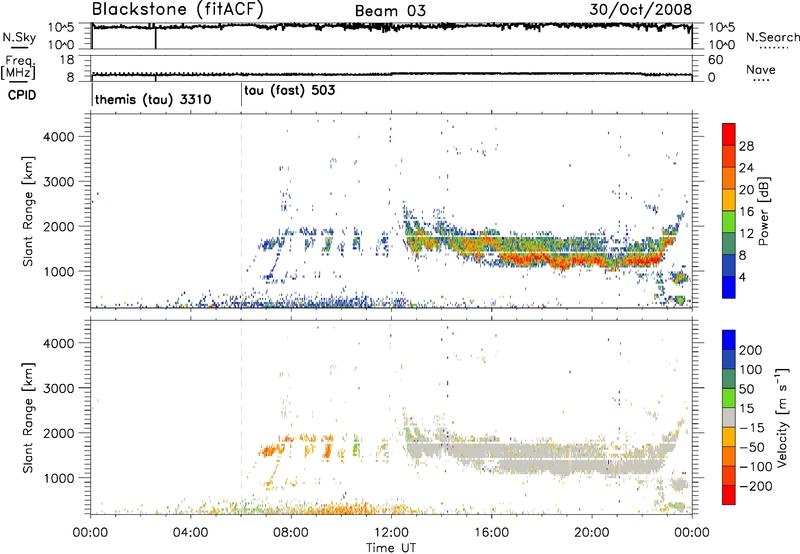800x554 pixels.
Task: Click the Velocity [m s-1] colorbar title
Action: pyautogui.click(x=781, y=417)
